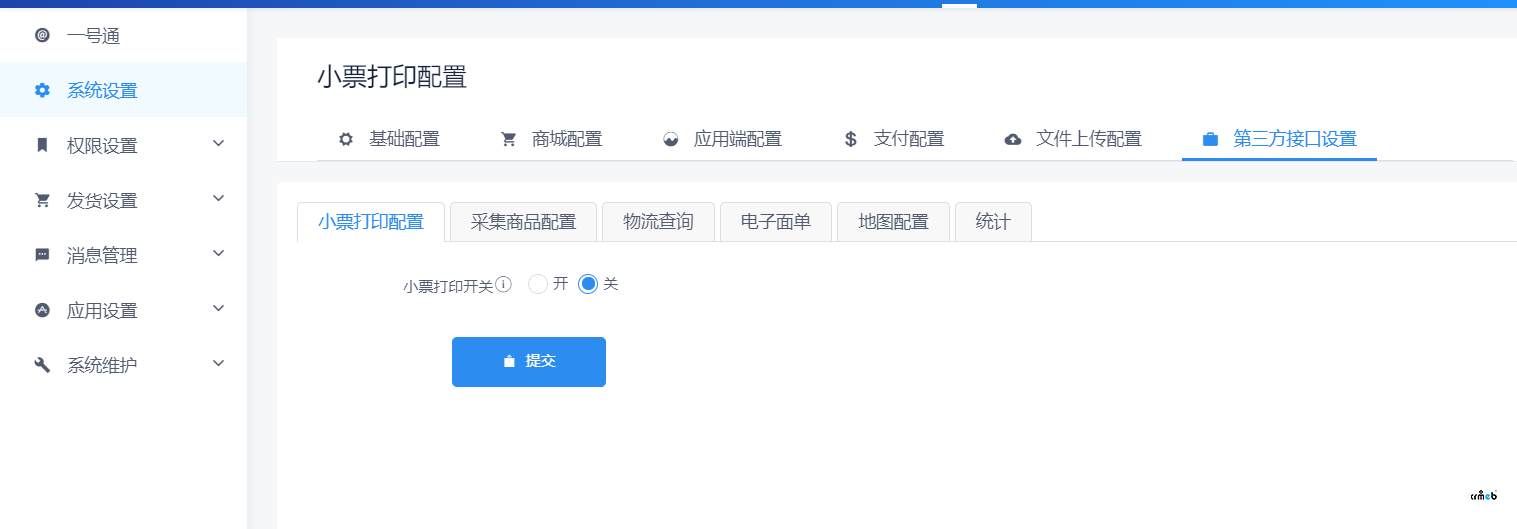Viewport: 1517px width, 529px height.
Task: Select the 物流查询 sub-tab
Action: tap(659, 222)
